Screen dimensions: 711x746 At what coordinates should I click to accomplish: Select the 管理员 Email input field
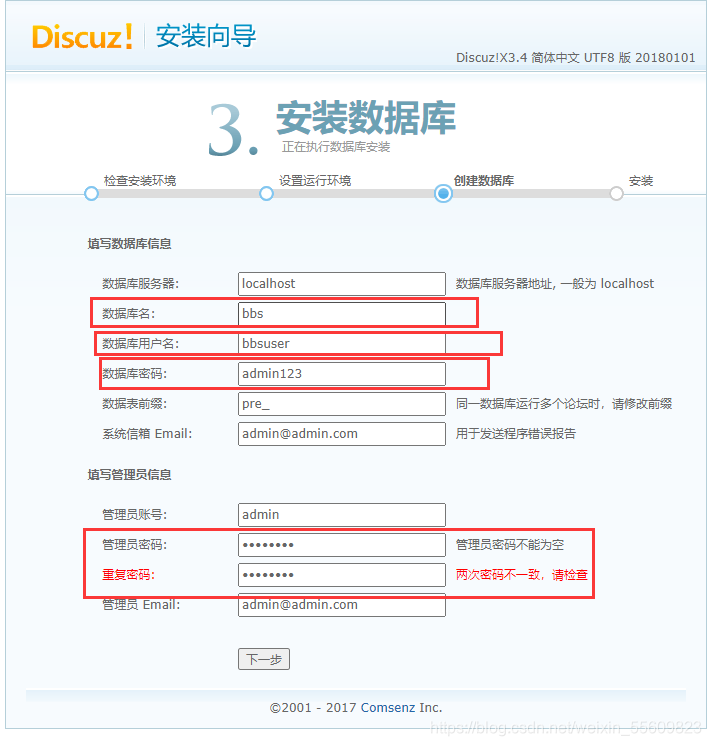tap(342, 605)
